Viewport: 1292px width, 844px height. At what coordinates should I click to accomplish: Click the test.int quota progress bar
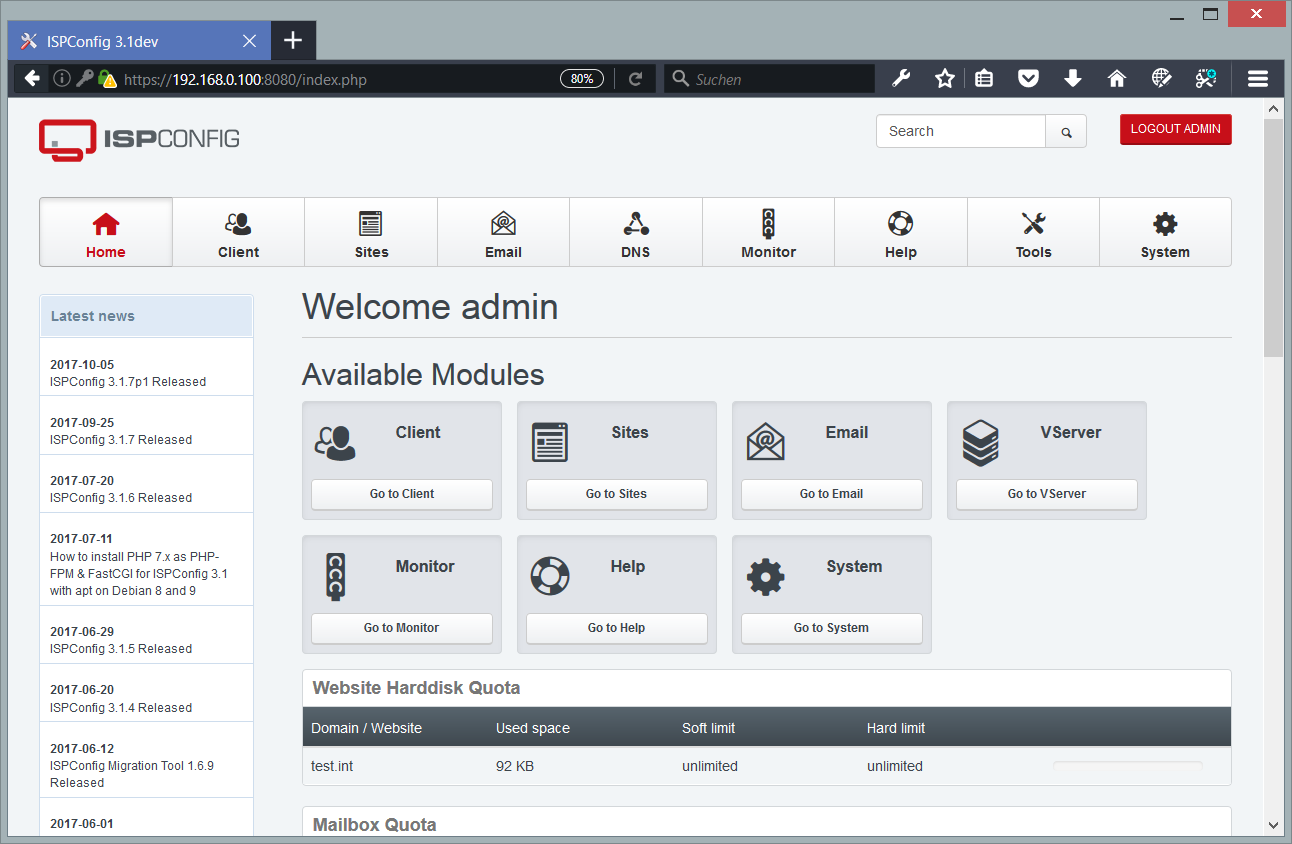1128,766
